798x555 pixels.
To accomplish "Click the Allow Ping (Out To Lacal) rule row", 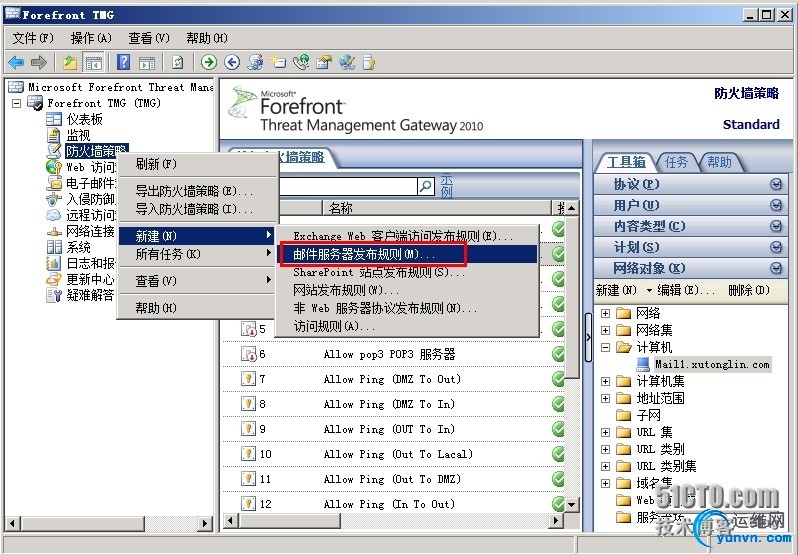I will pos(393,454).
